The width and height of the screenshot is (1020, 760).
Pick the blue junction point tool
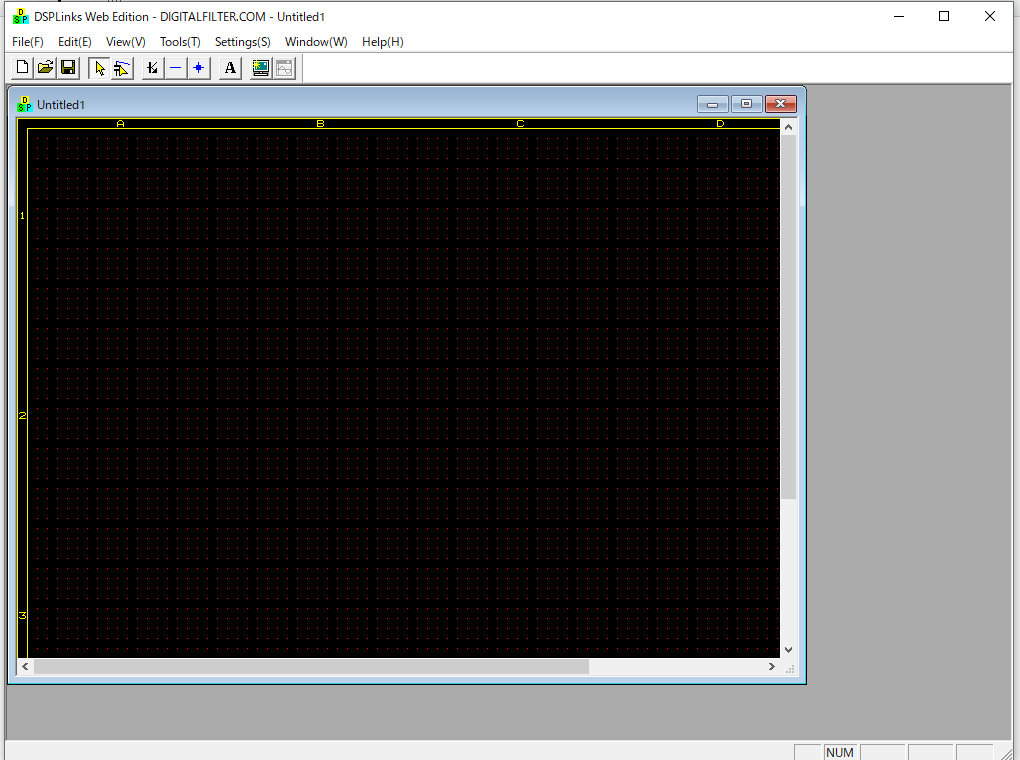(x=198, y=68)
